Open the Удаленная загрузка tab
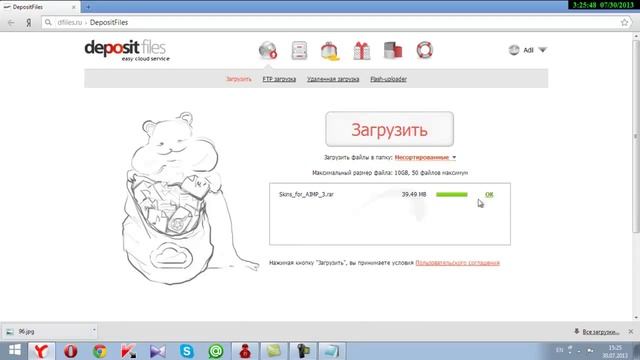The height and width of the screenshot is (360, 640). [333, 79]
